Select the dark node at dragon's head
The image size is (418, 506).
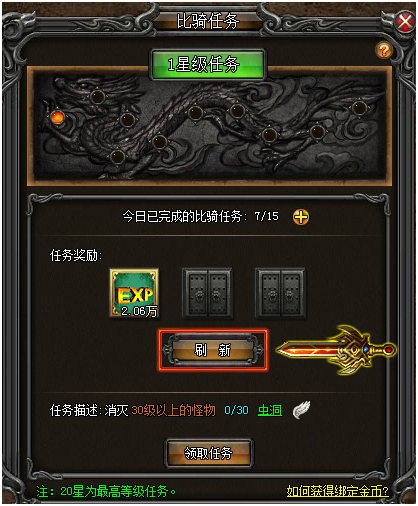(97, 97)
